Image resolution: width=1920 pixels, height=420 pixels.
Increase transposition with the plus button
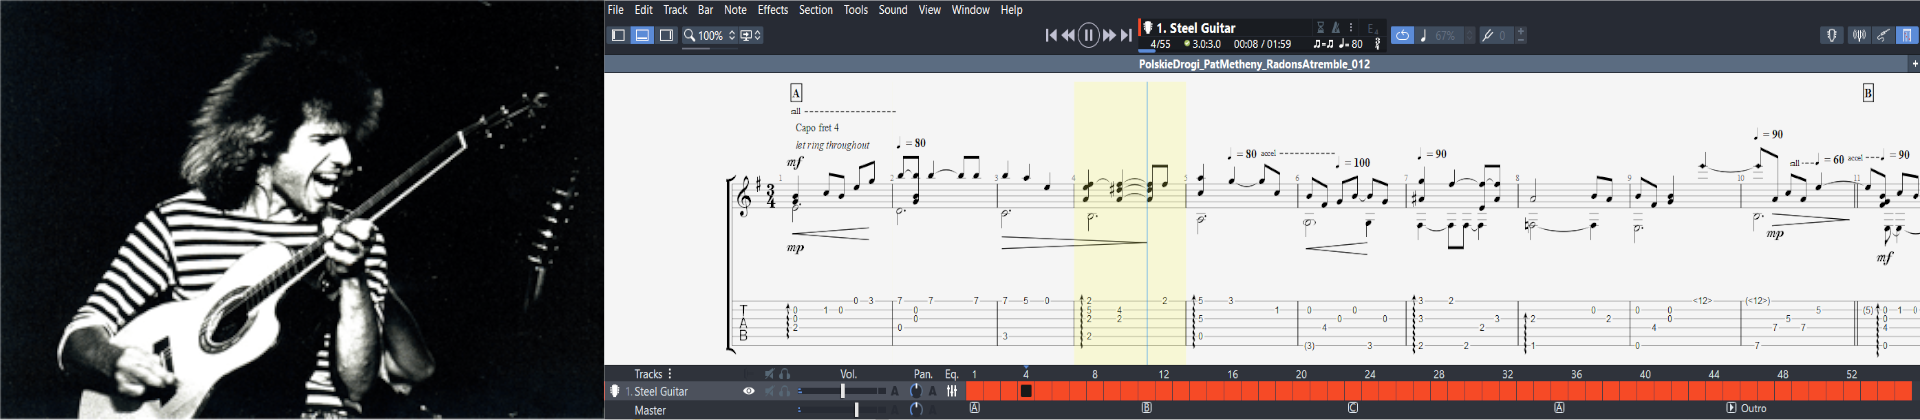tap(1521, 31)
